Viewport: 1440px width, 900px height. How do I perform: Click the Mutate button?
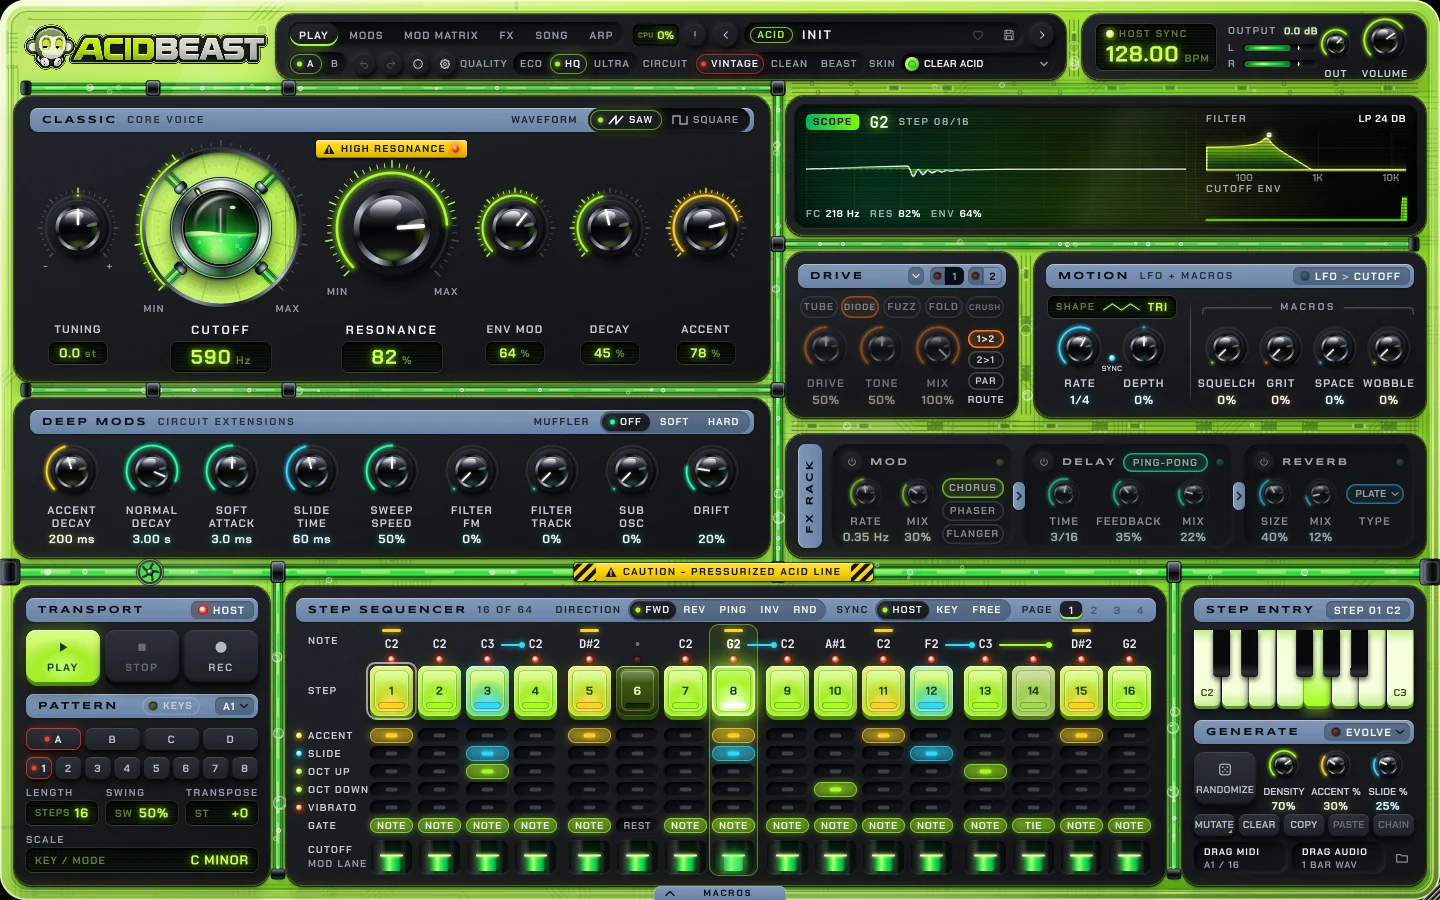[x=1214, y=825]
